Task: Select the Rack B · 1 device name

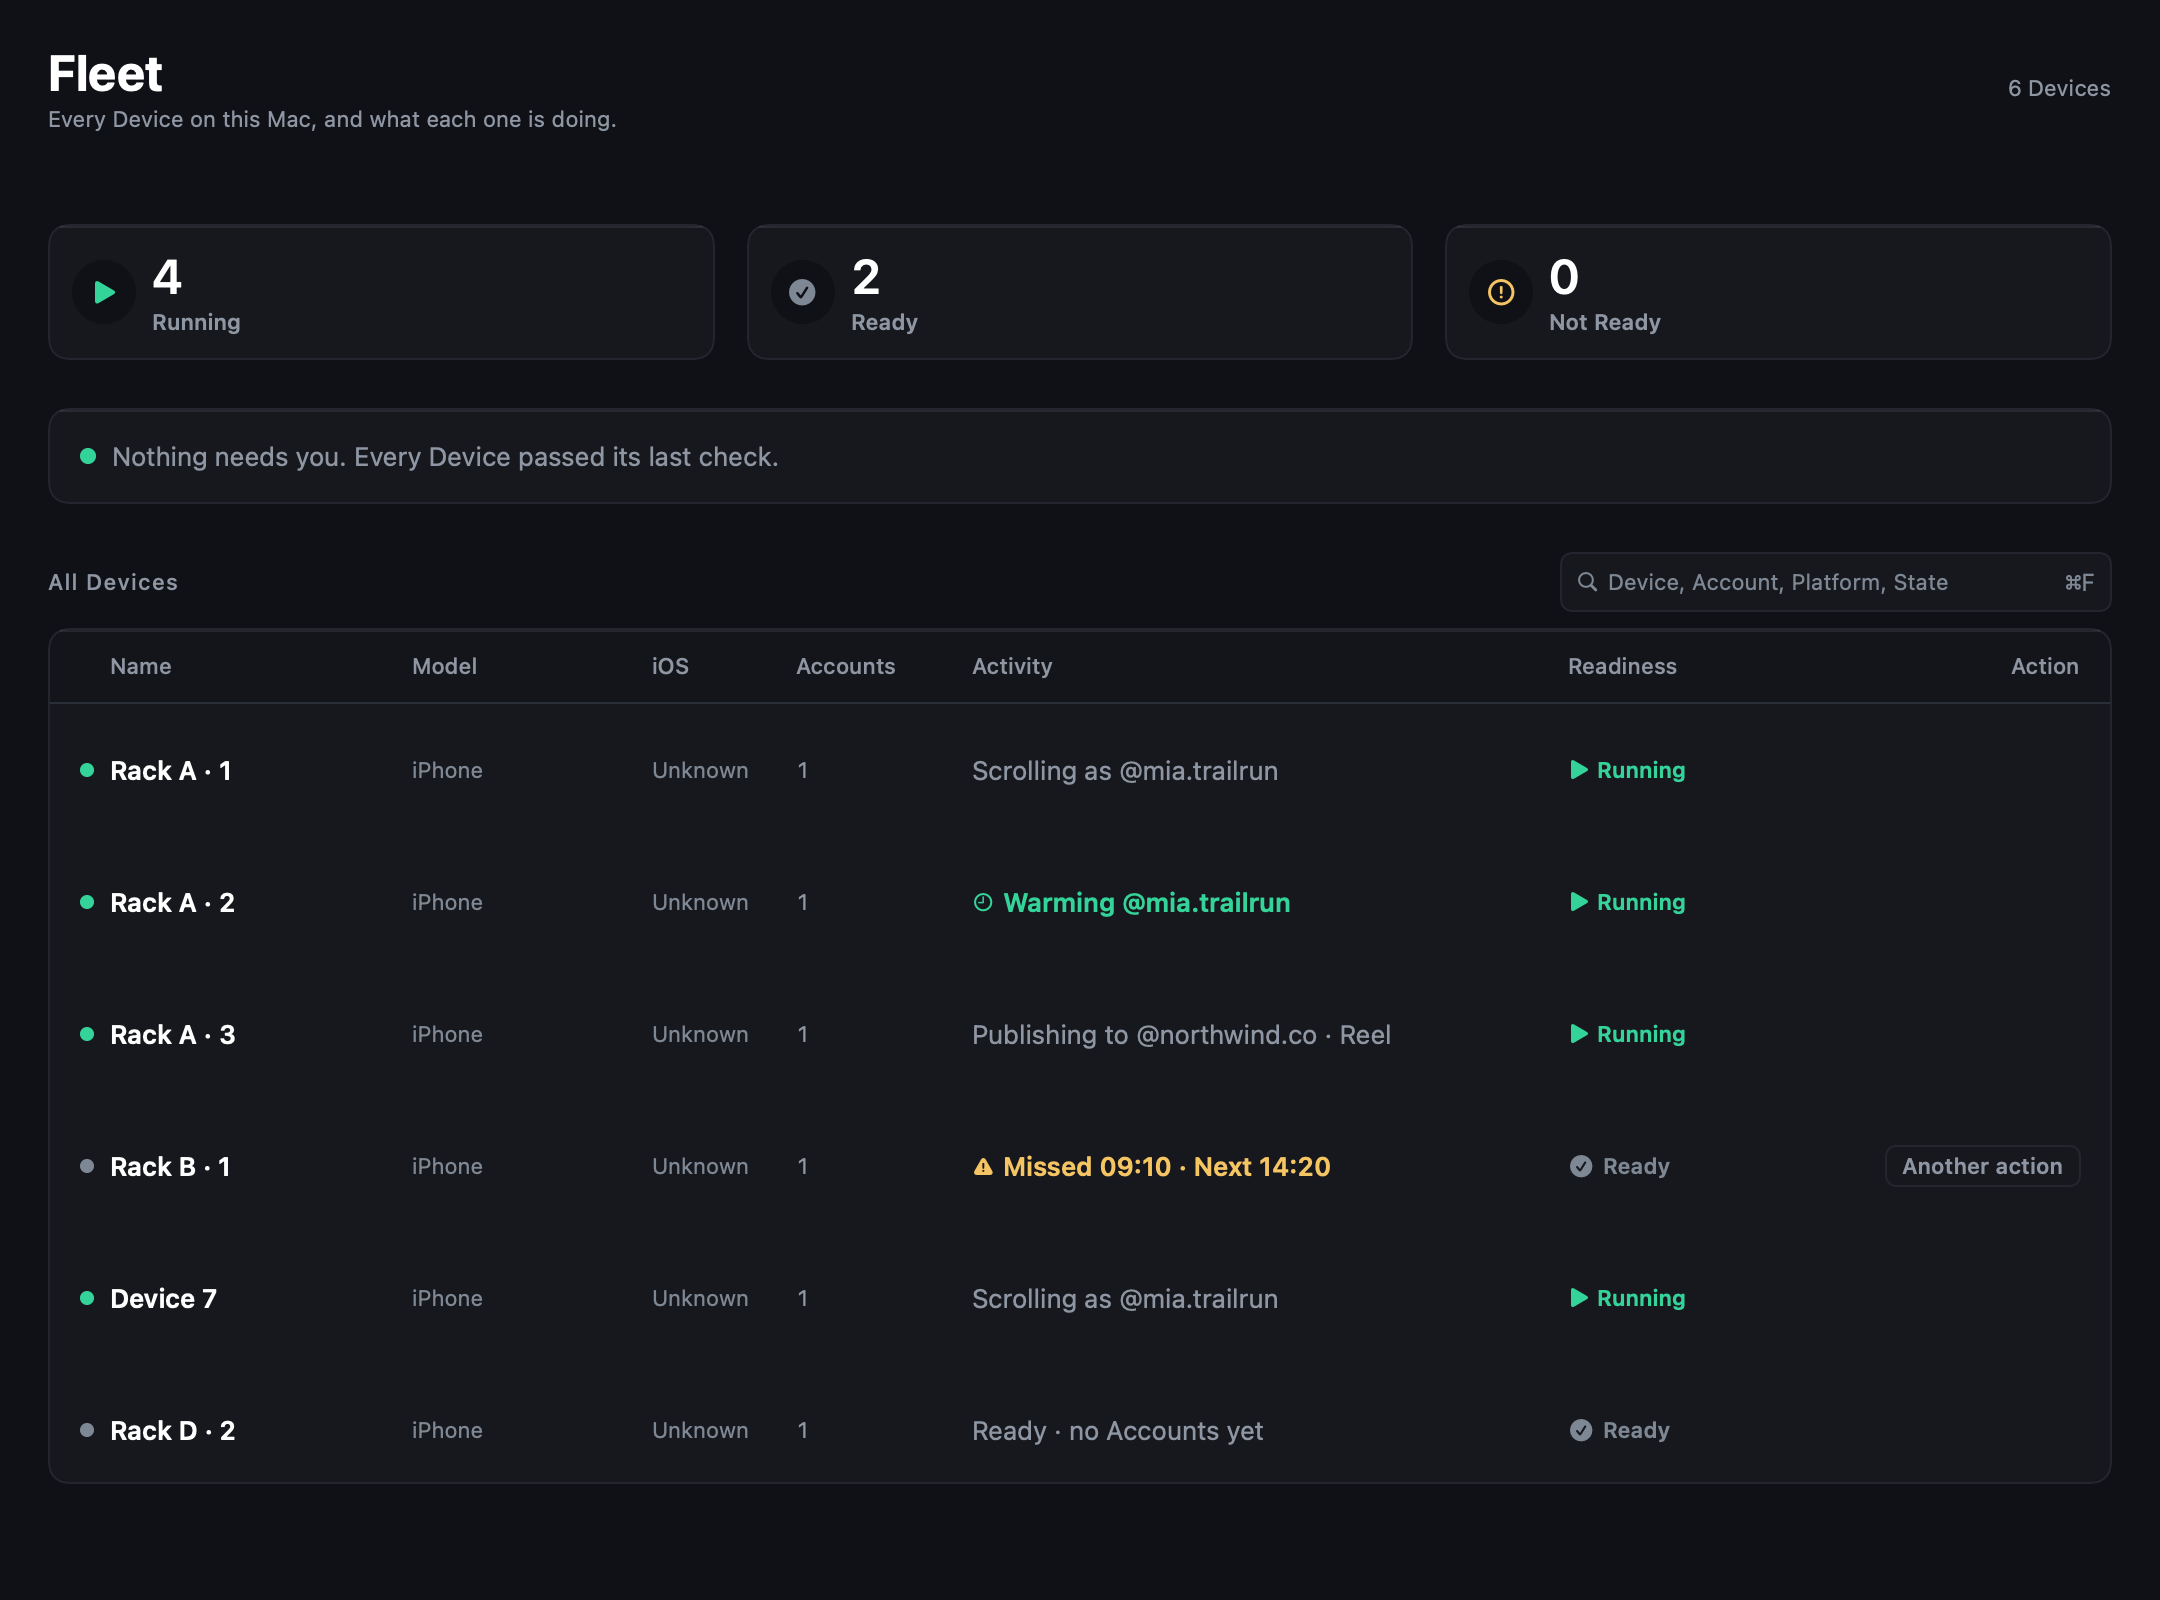Action: (x=171, y=1166)
